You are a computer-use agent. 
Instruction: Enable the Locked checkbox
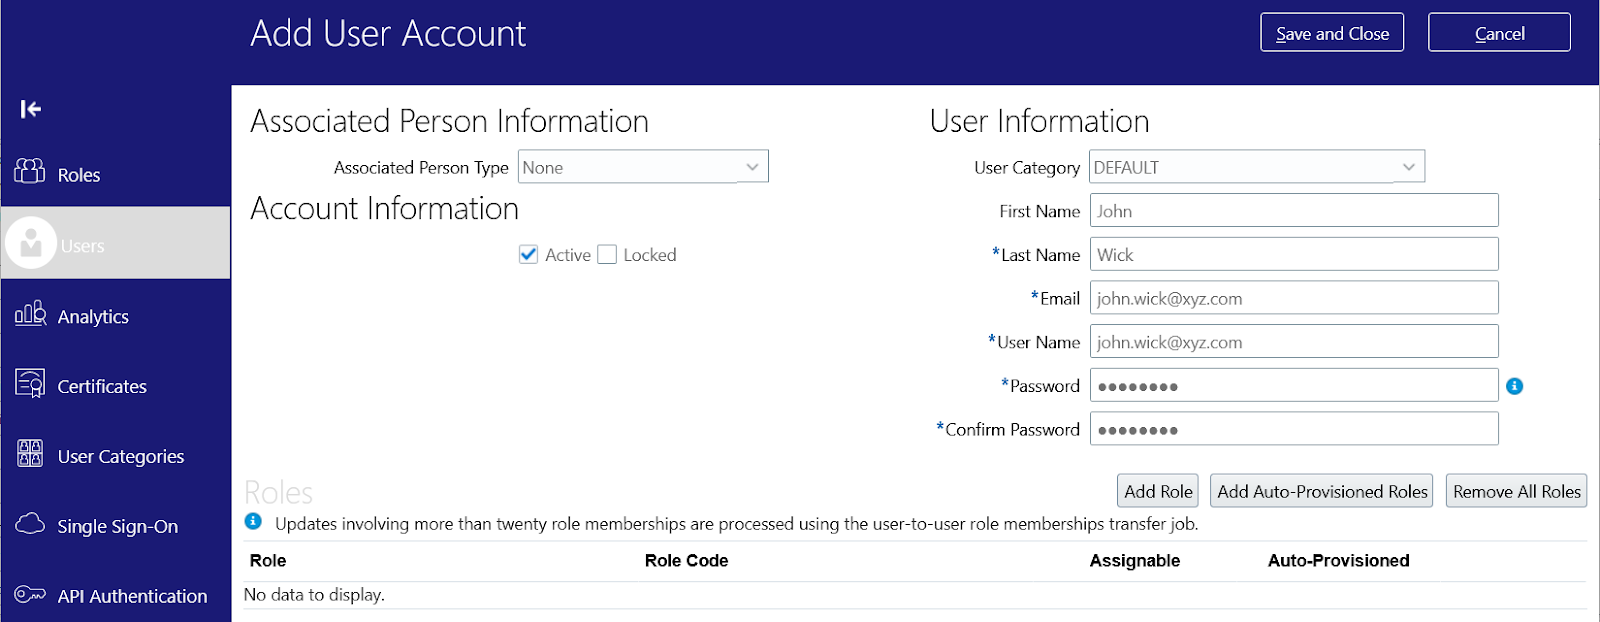pos(607,255)
